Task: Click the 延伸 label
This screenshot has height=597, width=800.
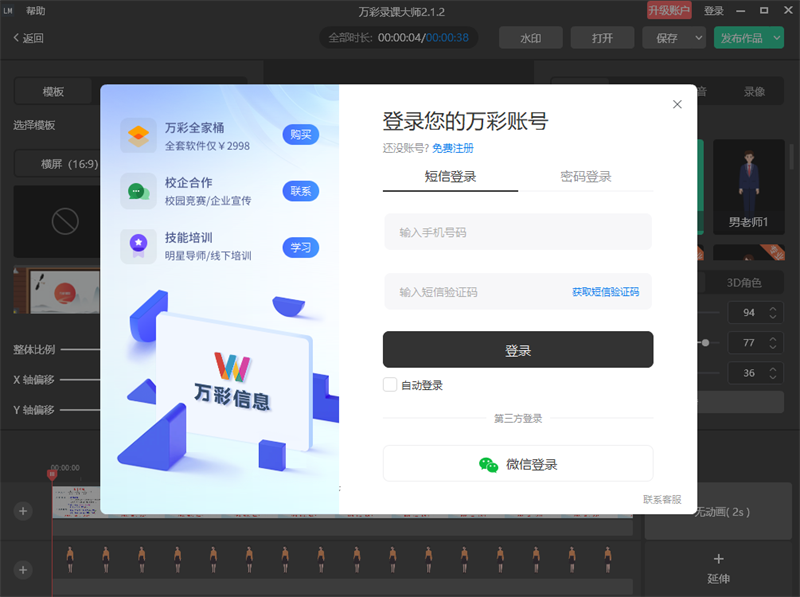Action: click(x=718, y=579)
